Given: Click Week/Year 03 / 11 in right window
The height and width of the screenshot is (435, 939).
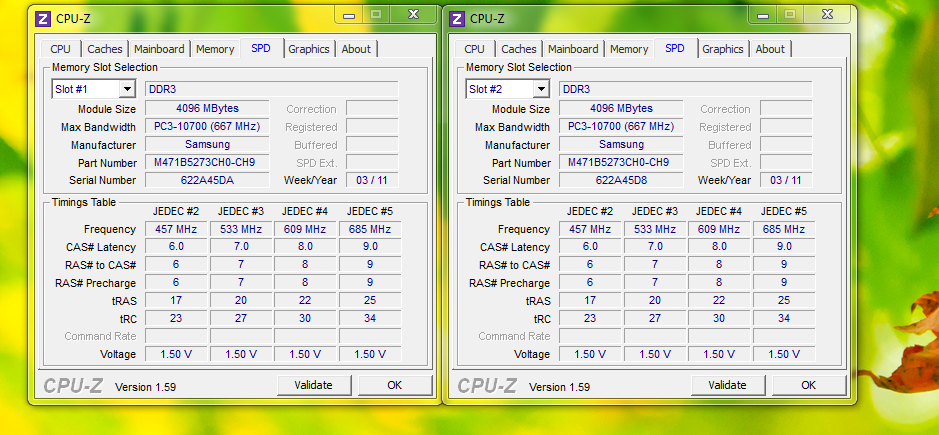Looking at the screenshot, I should click(786, 180).
